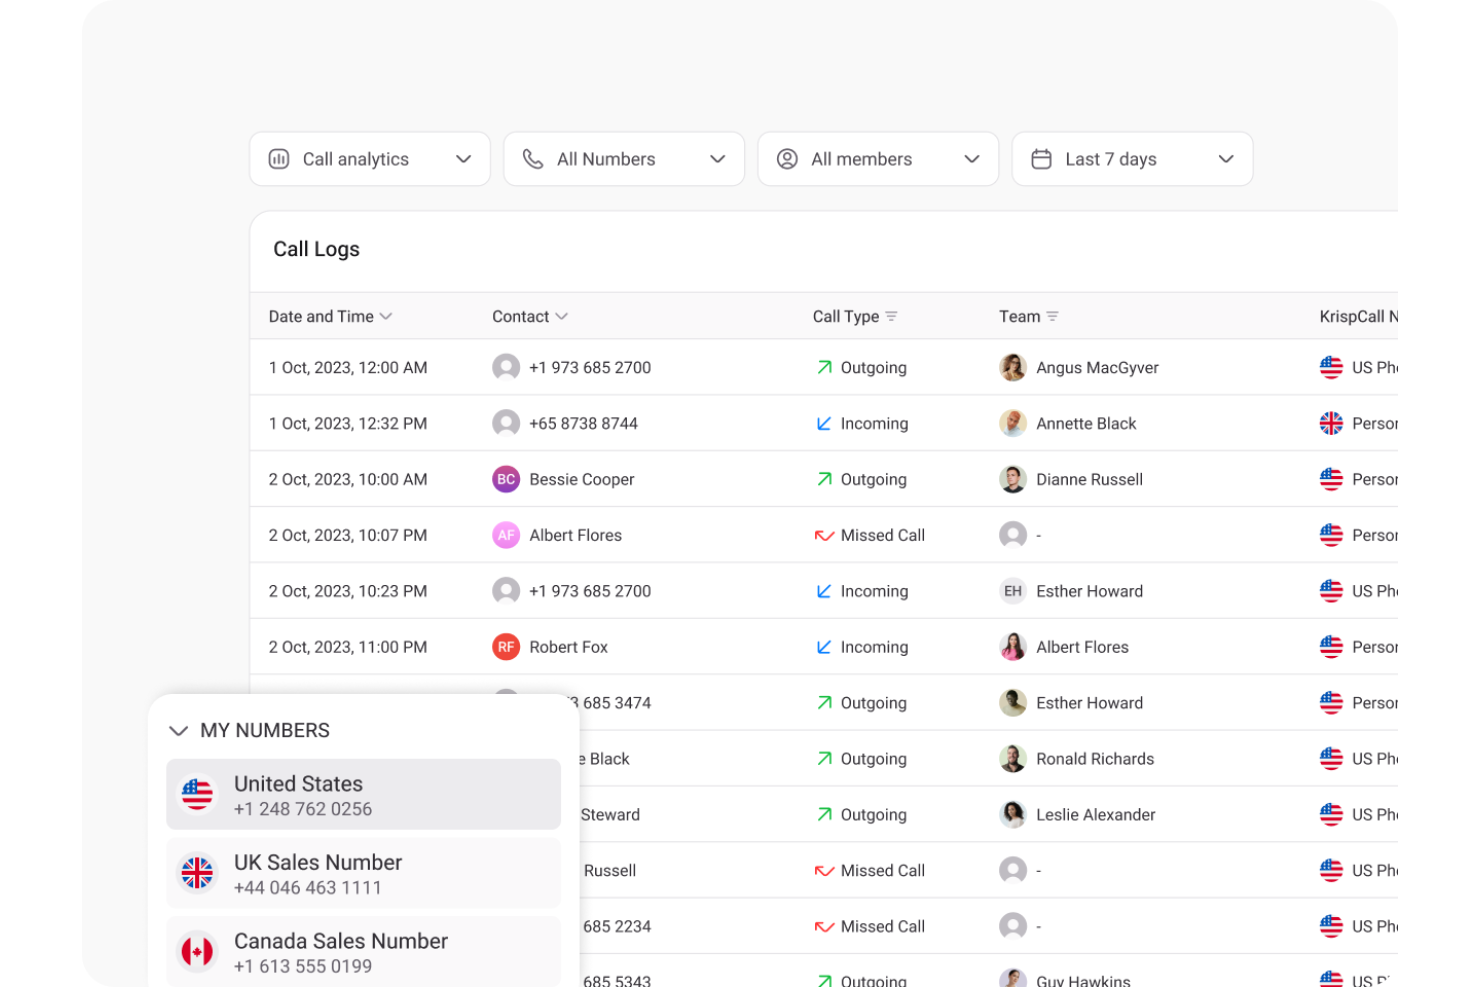Click the green outgoing call arrow on the first row

click(823, 367)
